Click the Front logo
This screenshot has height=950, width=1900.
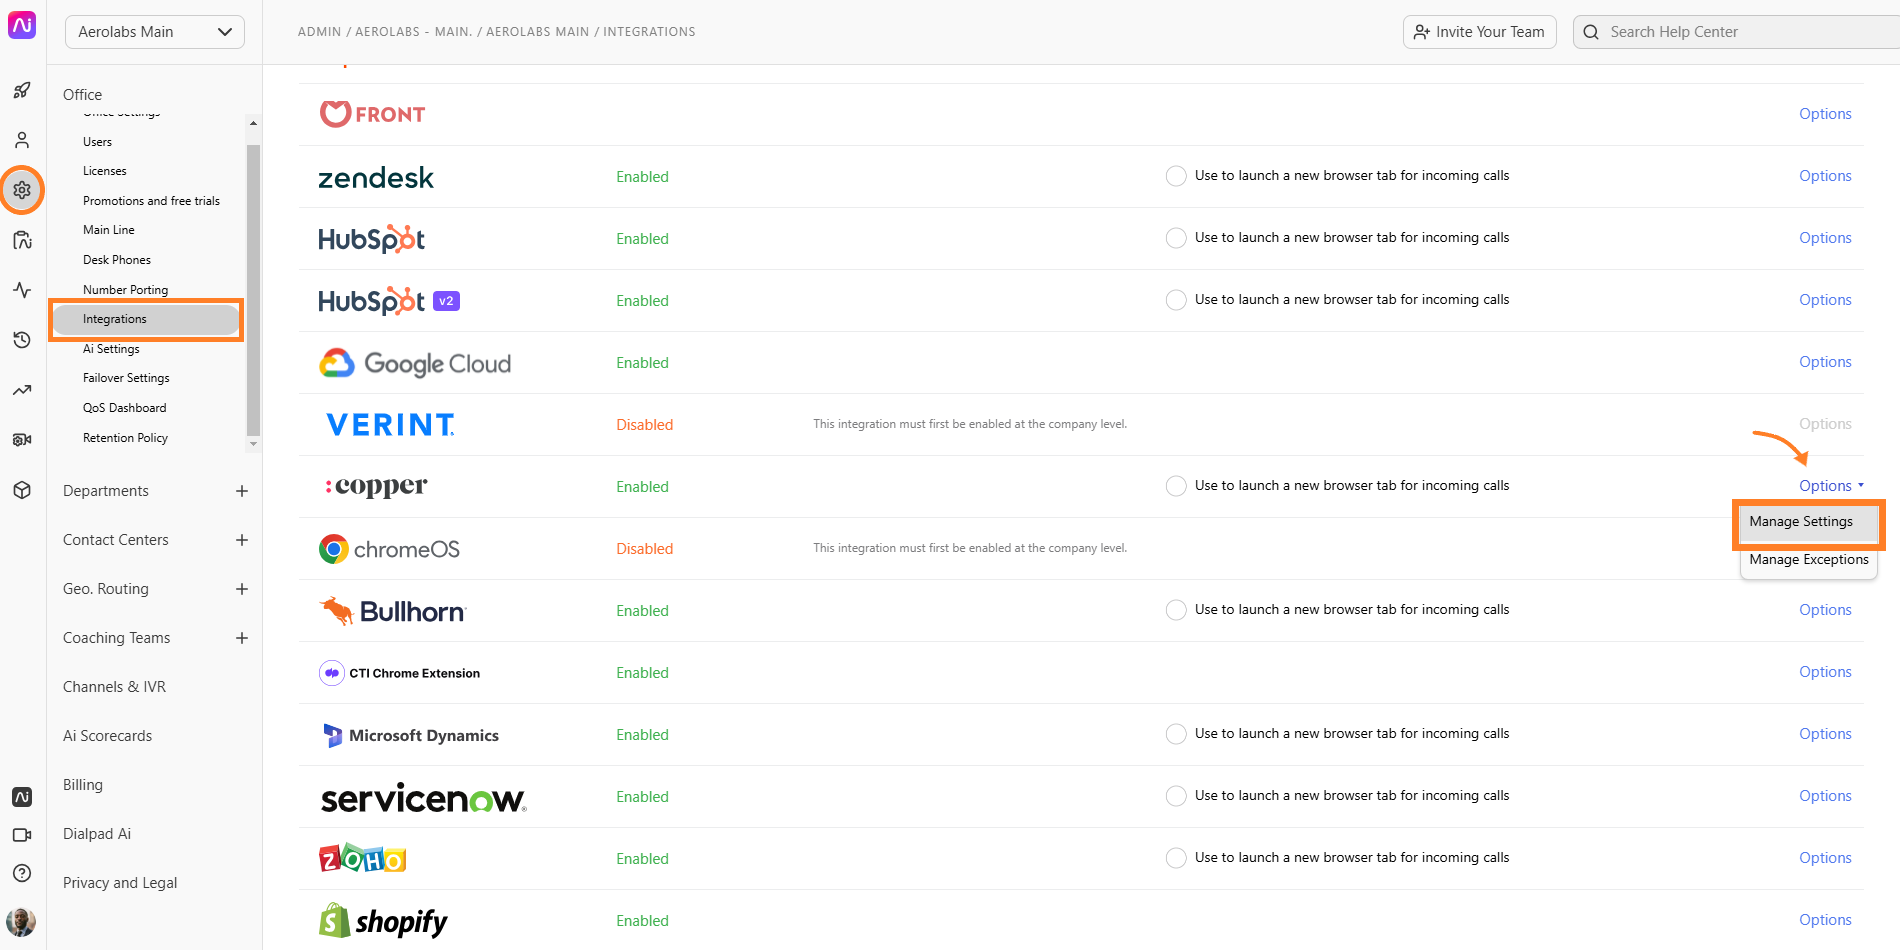click(x=373, y=114)
